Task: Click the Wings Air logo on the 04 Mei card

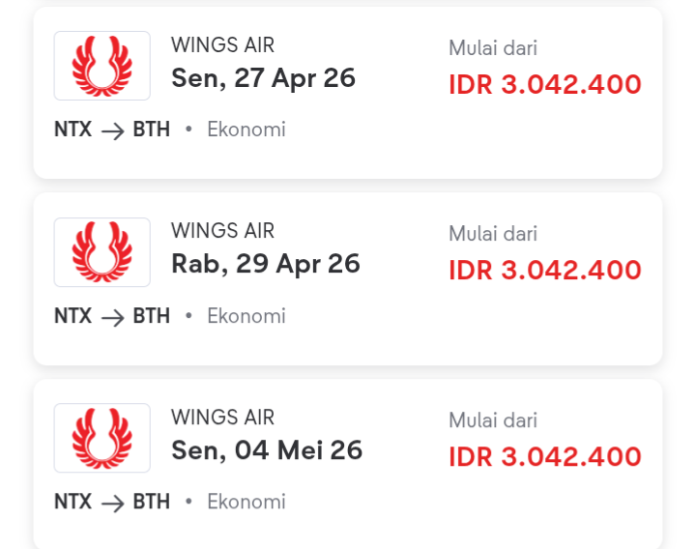Action: pyautogui.click(x=102, y=438)
